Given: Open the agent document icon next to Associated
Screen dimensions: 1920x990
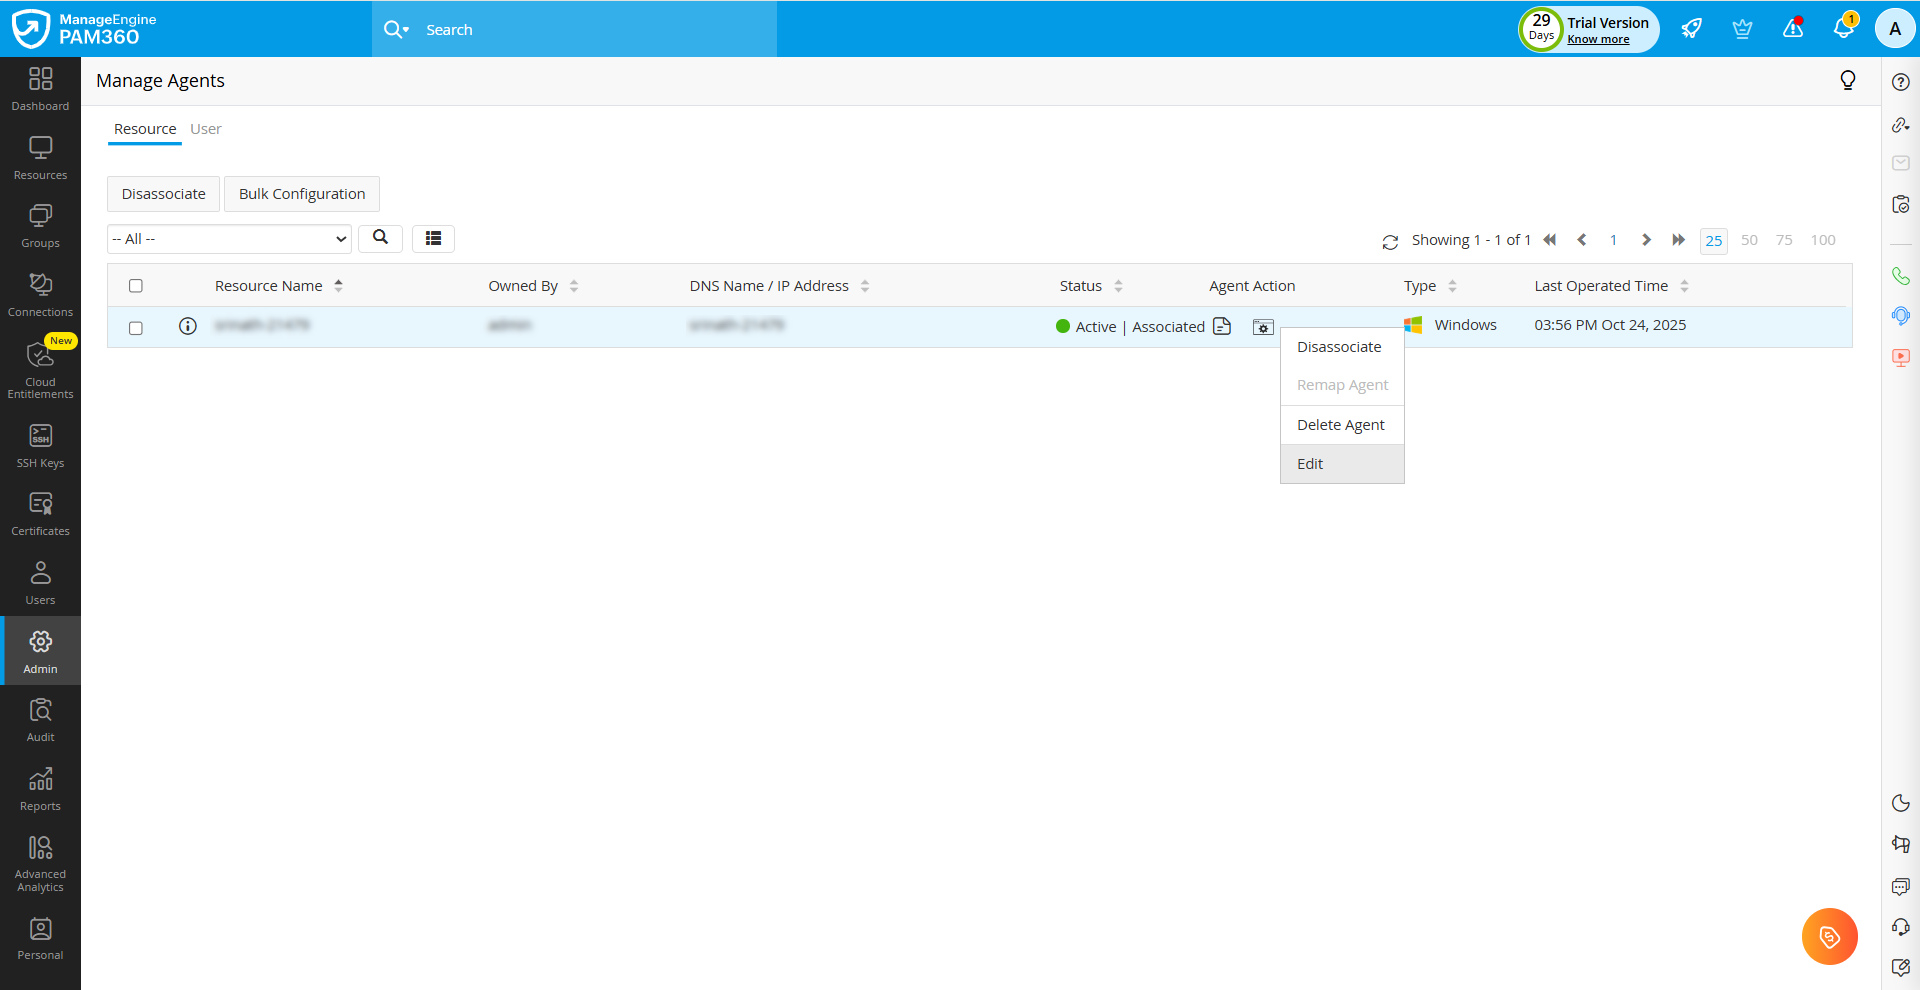Looking at the screenshot, I should click(1222, 326).
